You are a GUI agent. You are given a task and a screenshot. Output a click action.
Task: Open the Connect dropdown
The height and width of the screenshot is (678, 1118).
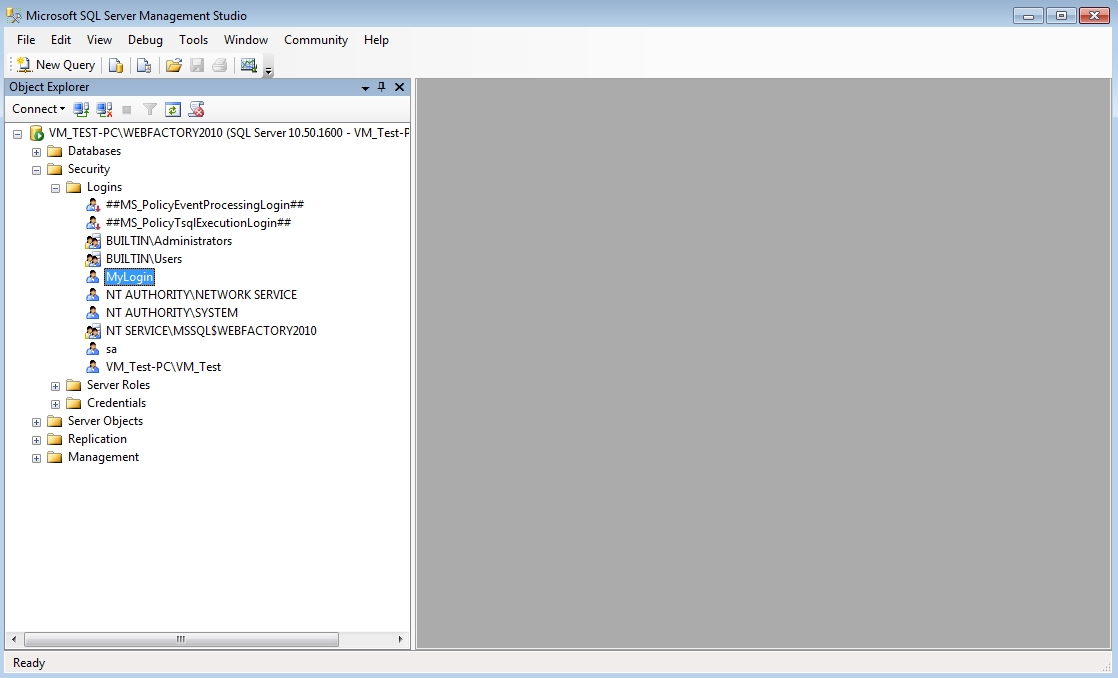[x=38, y=108]
